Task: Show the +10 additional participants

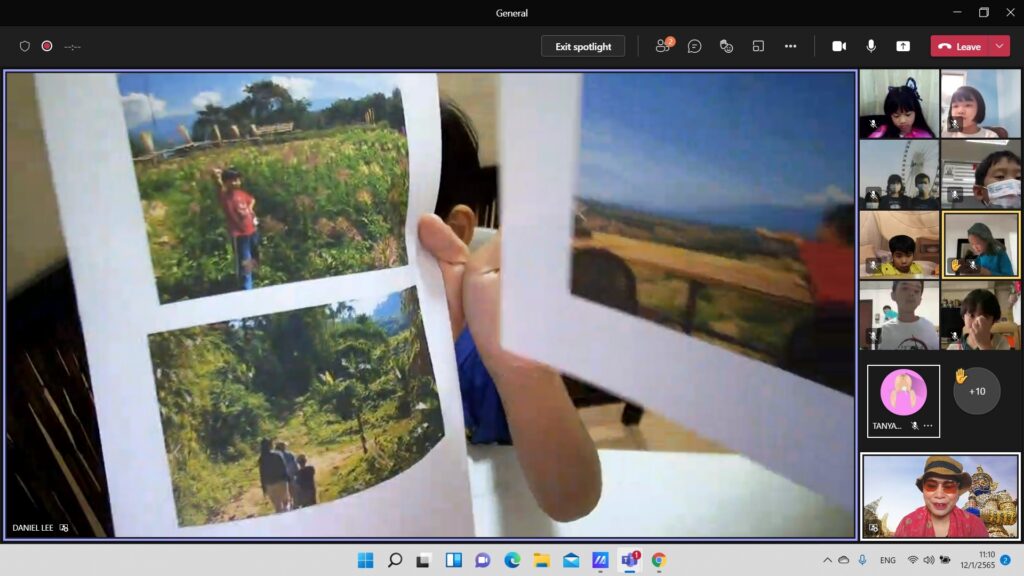Action: click(976, 390)
